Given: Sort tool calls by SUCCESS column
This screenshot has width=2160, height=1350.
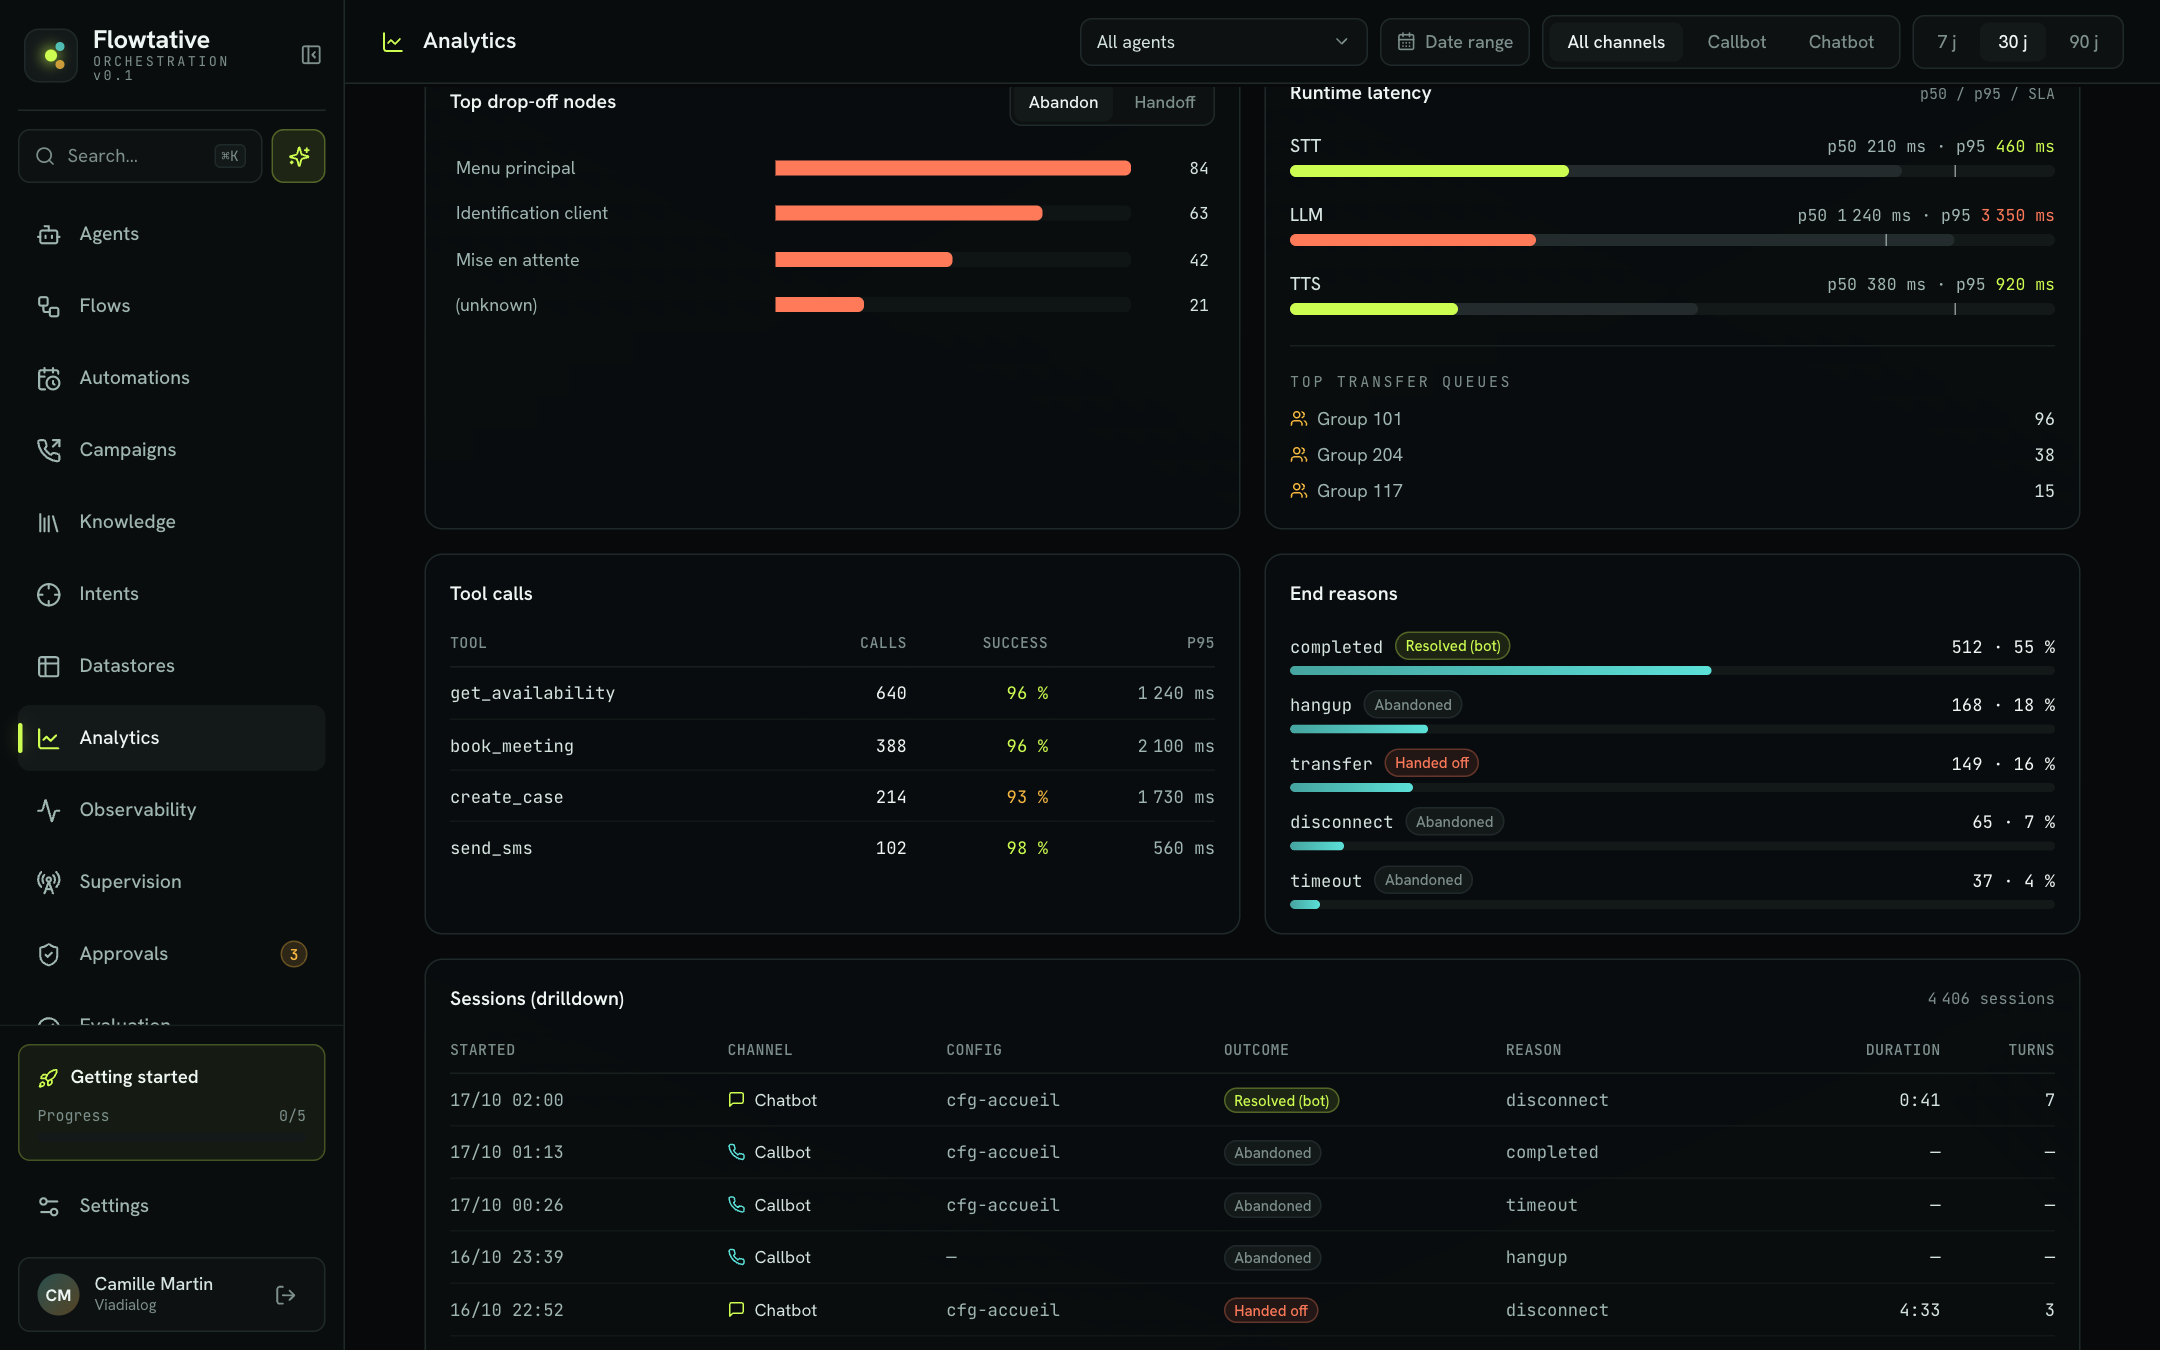Looking at the screenshot, I should [1015, 643].
